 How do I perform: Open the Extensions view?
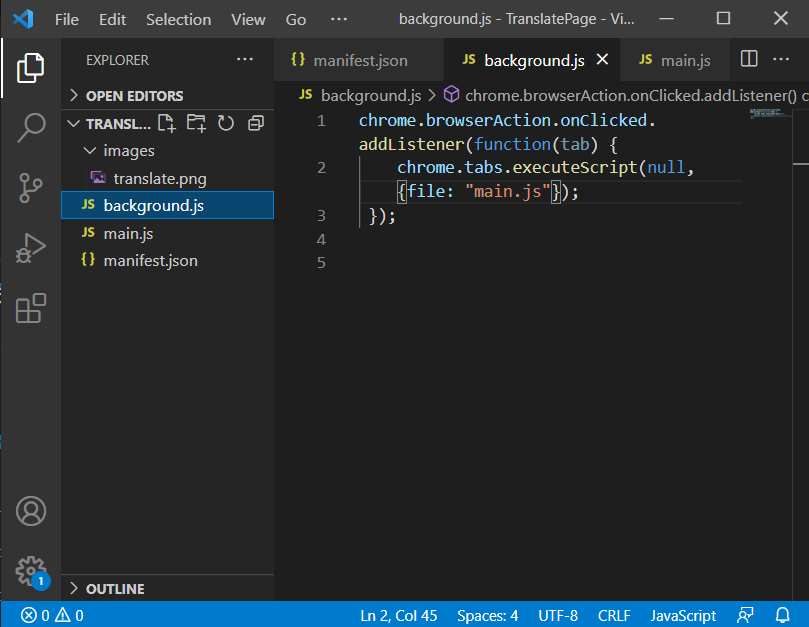point(31,308)
